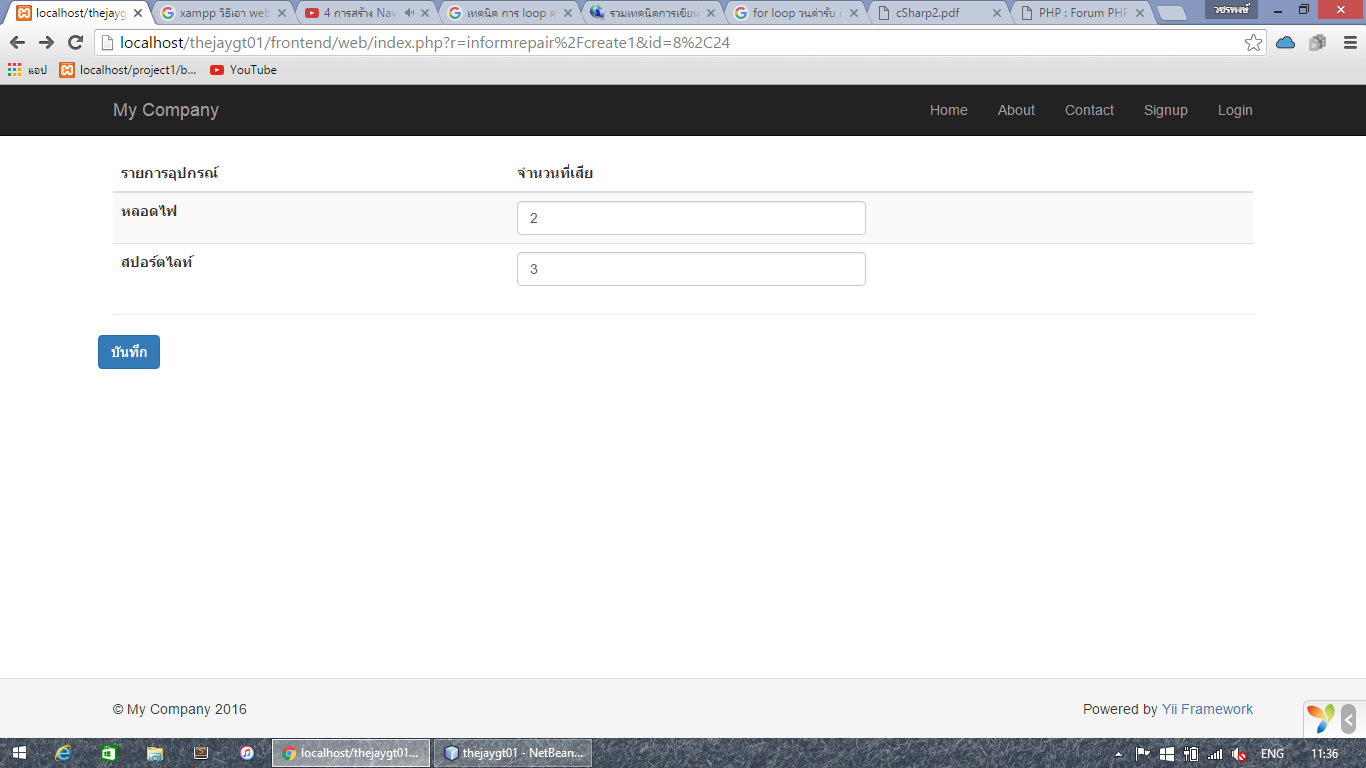This screenshot has width=1366, height=768.
Task: Open the Login page
Action: click(x=1235, y=110)
